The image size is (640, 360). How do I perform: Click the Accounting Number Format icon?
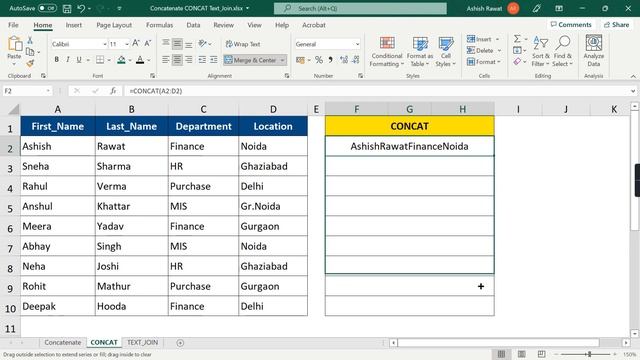[300, 60]
